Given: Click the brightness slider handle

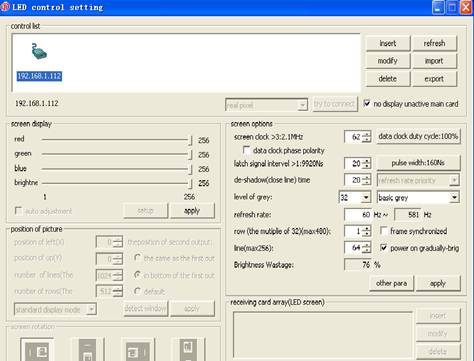Looking at the screenshot, I should (x=190, y=183).
